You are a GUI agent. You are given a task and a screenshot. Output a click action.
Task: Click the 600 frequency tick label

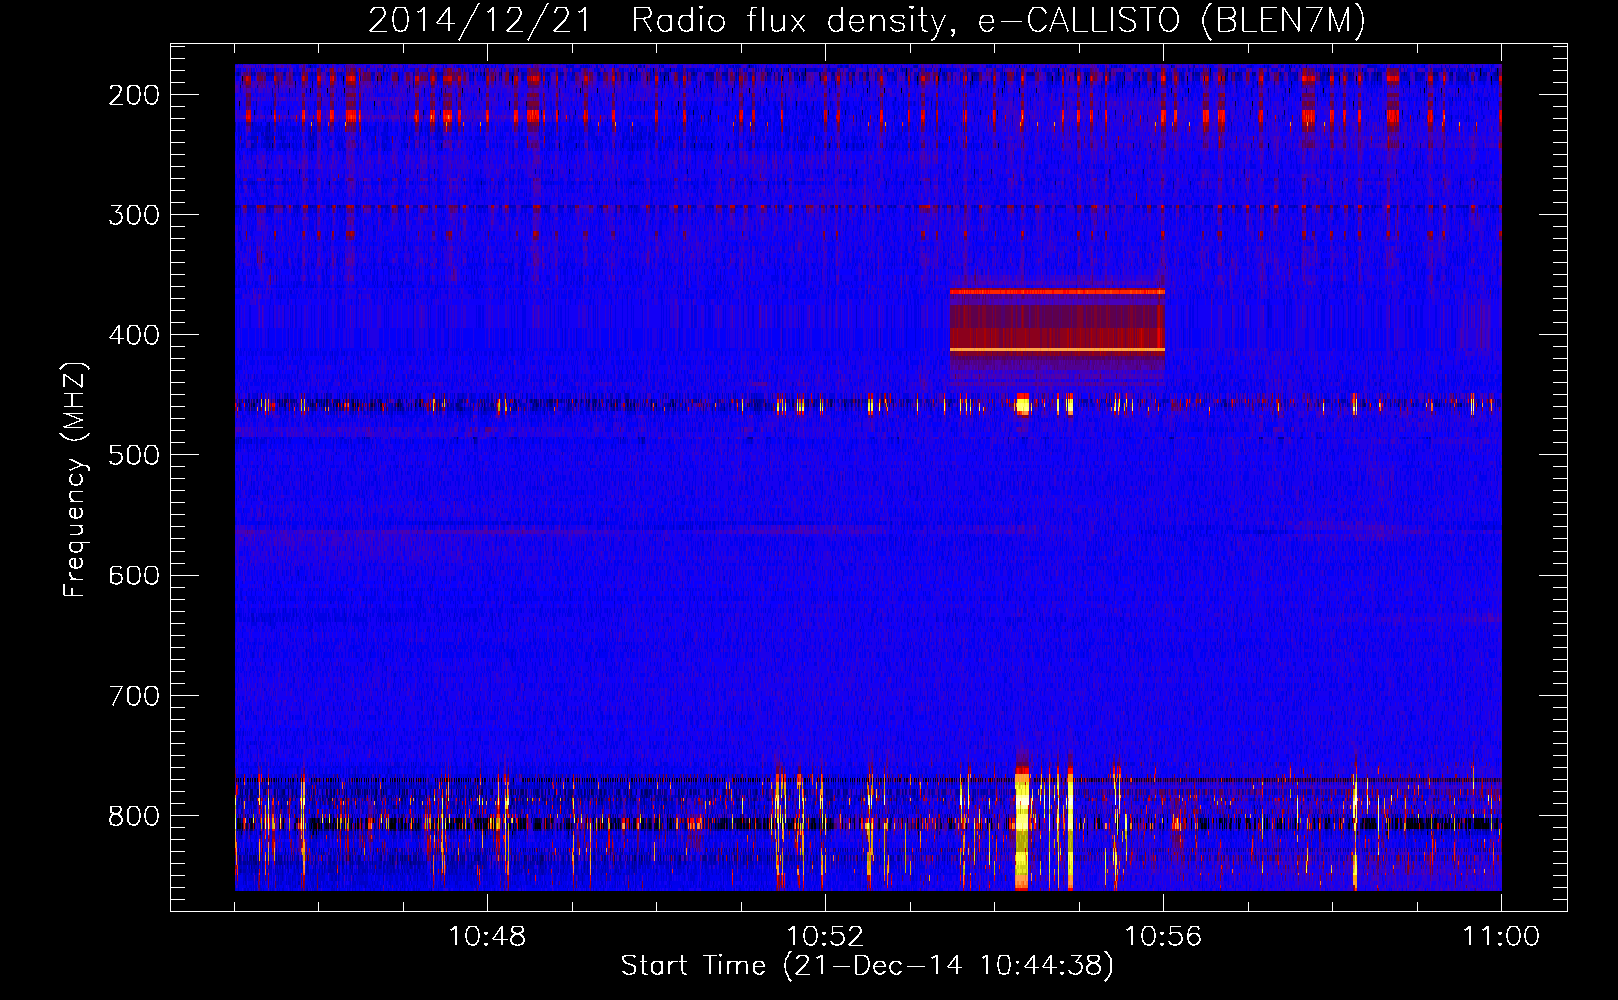tap(134, 575)
